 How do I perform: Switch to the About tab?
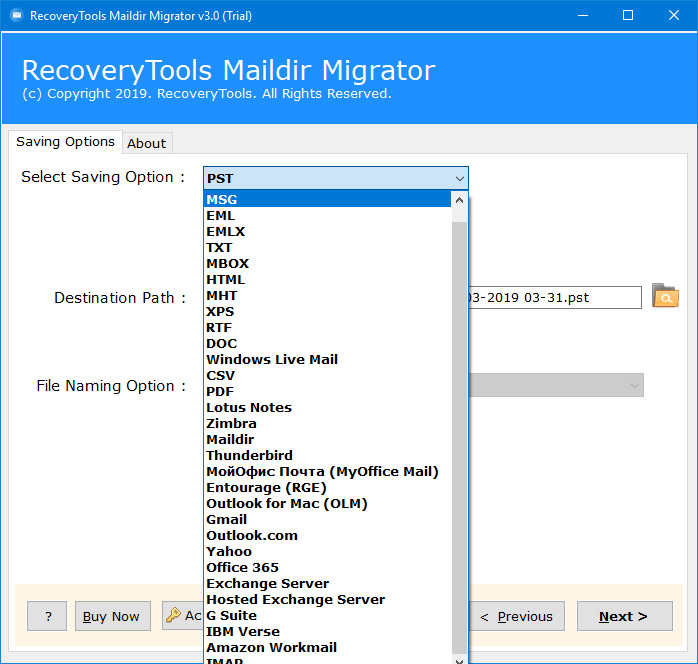147,143
